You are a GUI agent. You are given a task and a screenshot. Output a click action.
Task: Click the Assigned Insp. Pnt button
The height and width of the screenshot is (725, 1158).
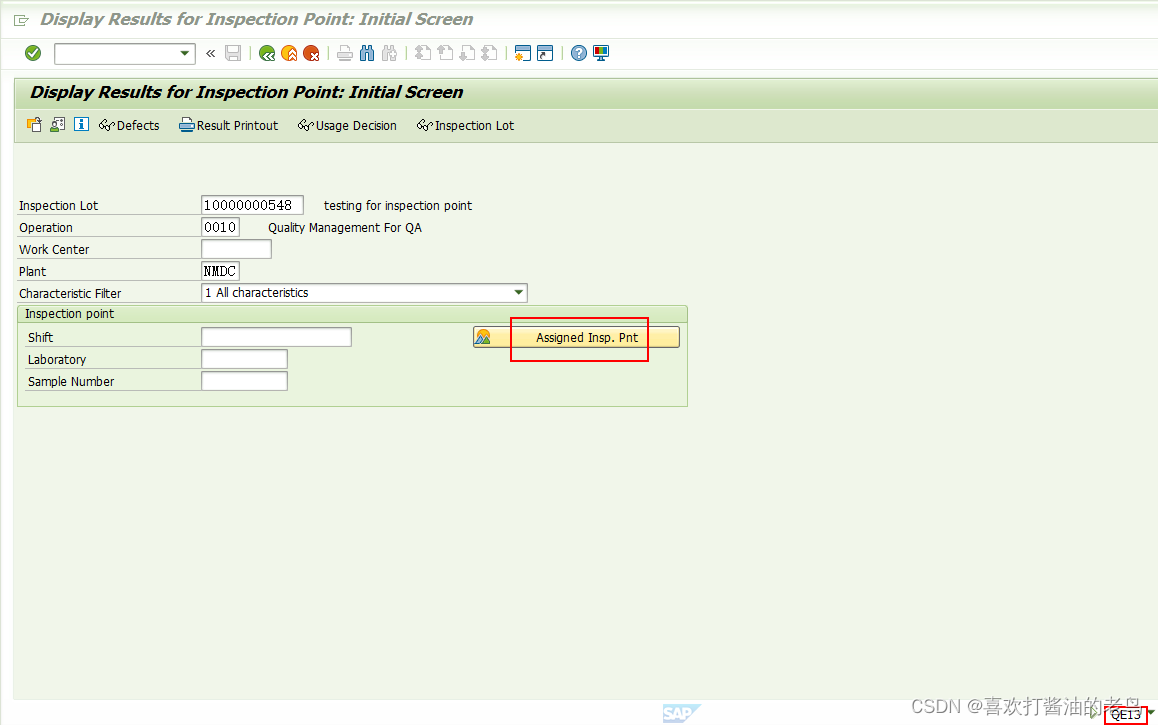(576, 337)
